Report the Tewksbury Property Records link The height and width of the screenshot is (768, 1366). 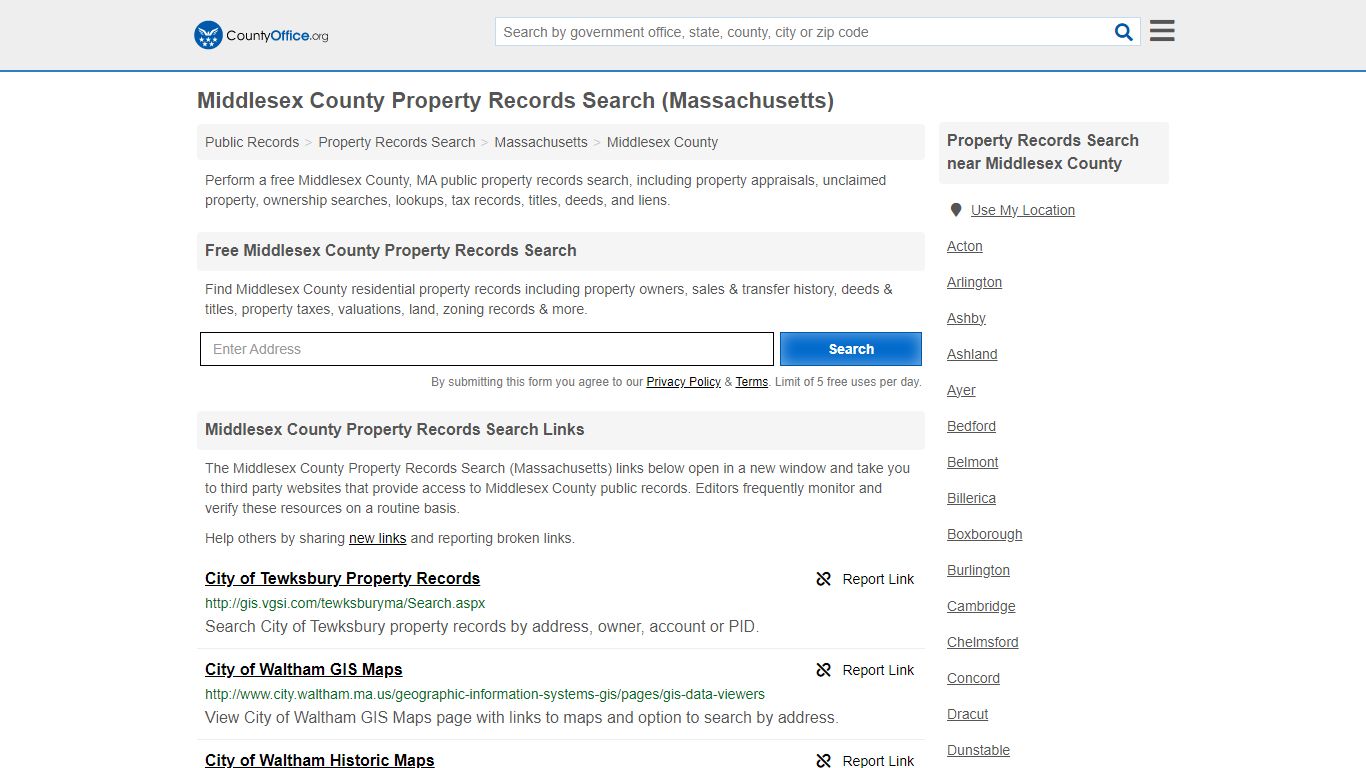coord(878,579)
